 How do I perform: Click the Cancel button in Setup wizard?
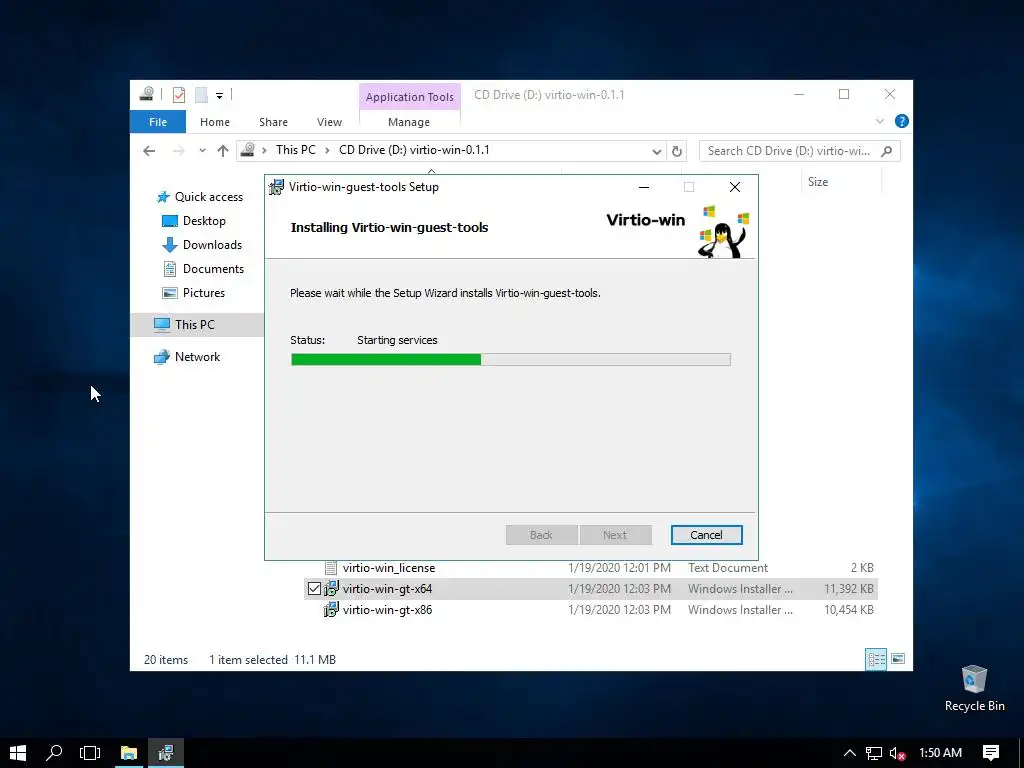click(706, 535)
